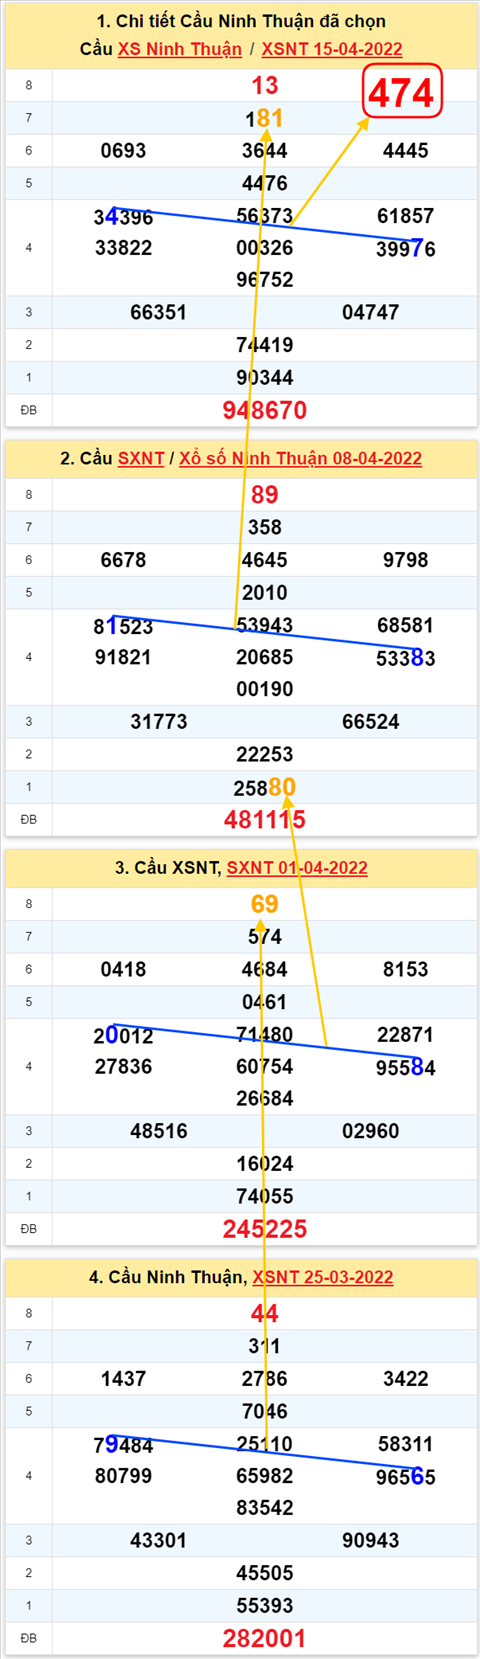The width and height of the screenshot is (480, 1659).
Task: Open the XS Ninh Thuận link
Action: (x=180, y=49)
